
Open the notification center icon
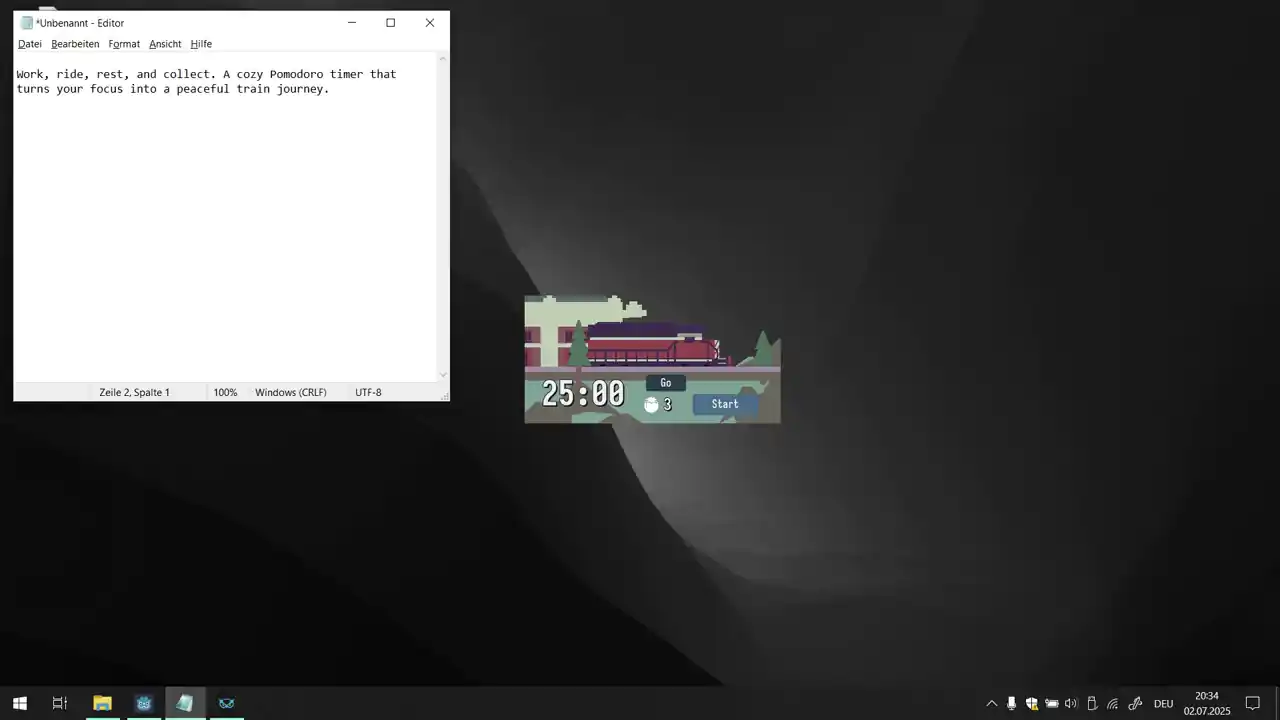[1252, 703]
